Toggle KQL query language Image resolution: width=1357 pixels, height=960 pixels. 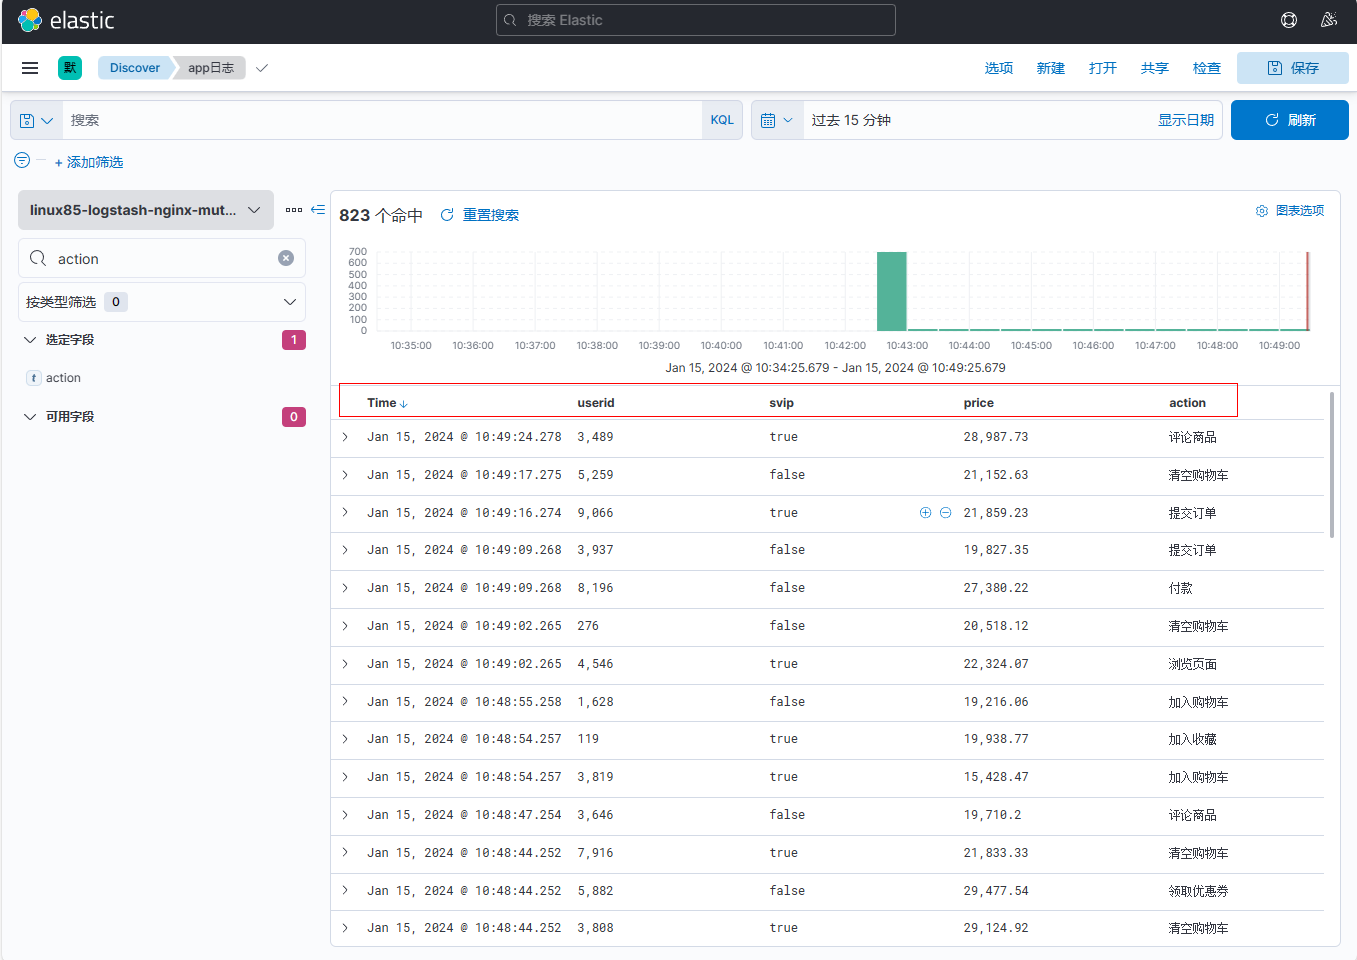(x=722, y=120)
